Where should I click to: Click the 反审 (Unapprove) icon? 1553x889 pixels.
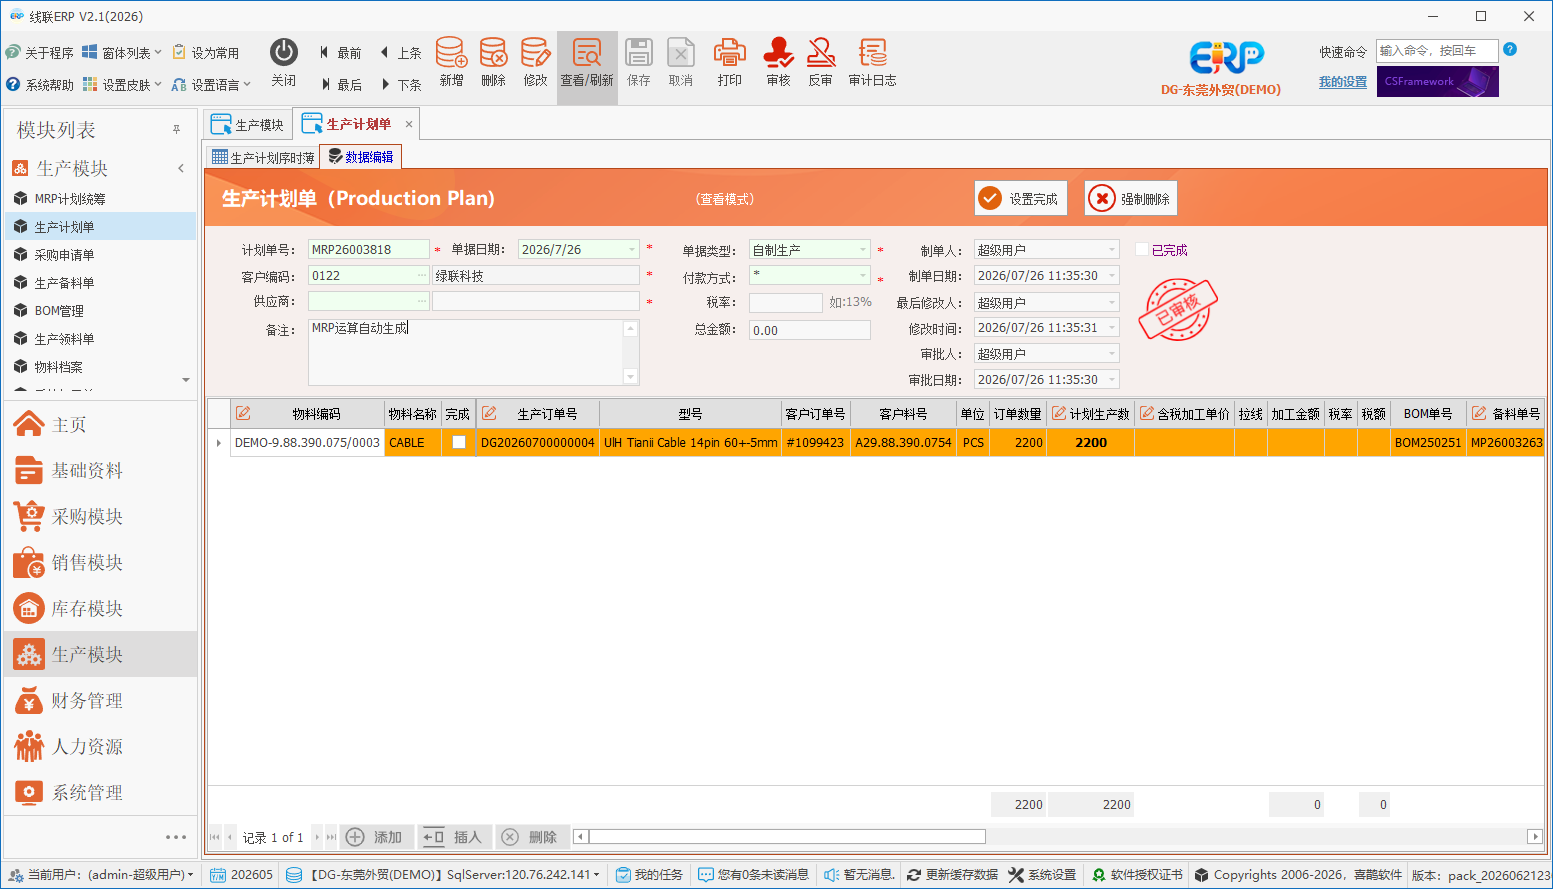[821, 62]
